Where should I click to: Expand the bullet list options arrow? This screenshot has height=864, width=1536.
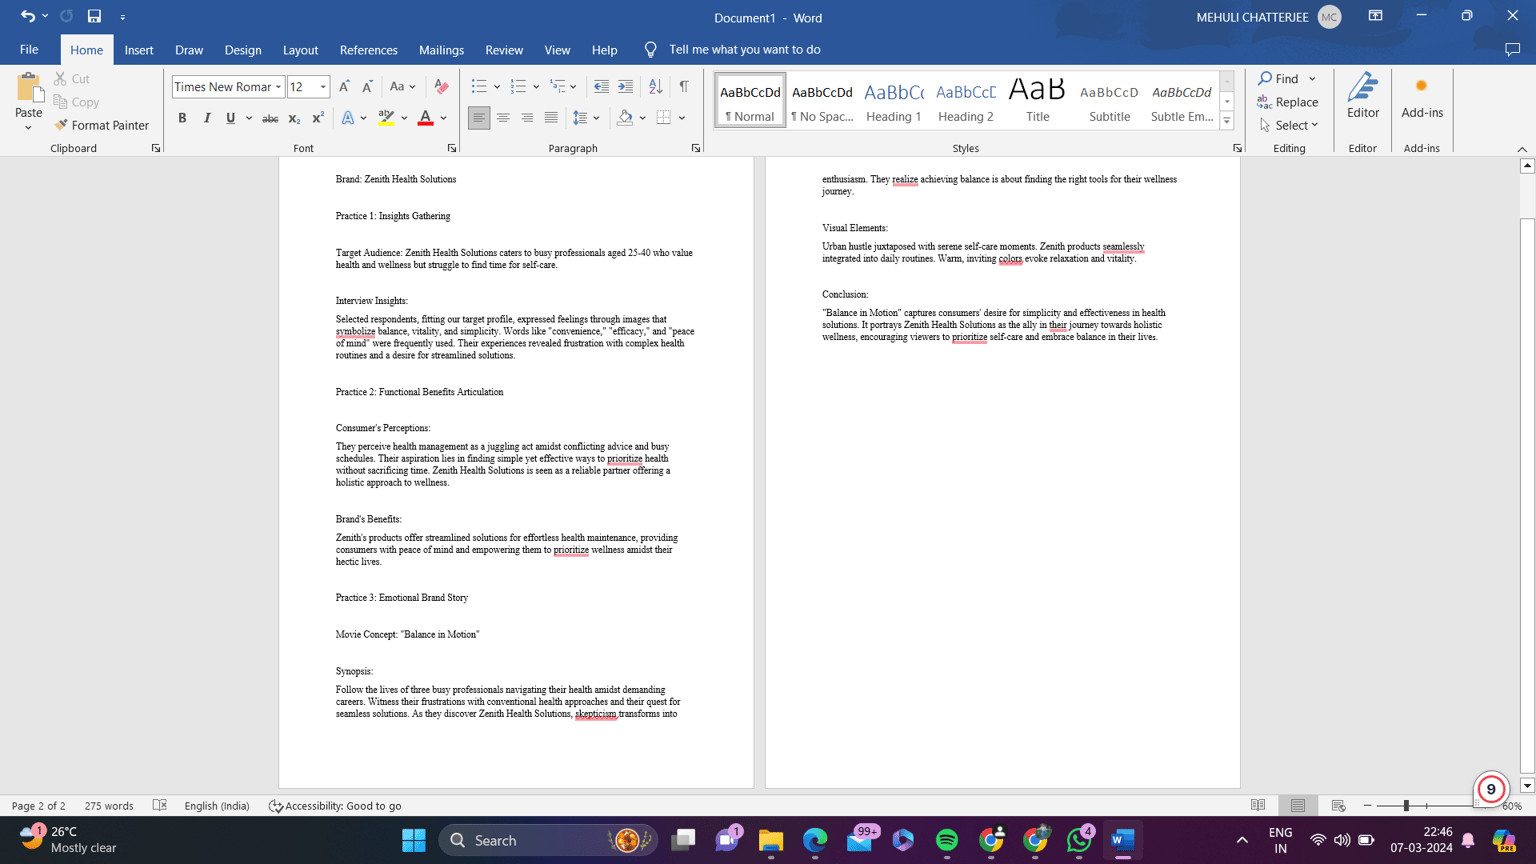coord(497,87)
